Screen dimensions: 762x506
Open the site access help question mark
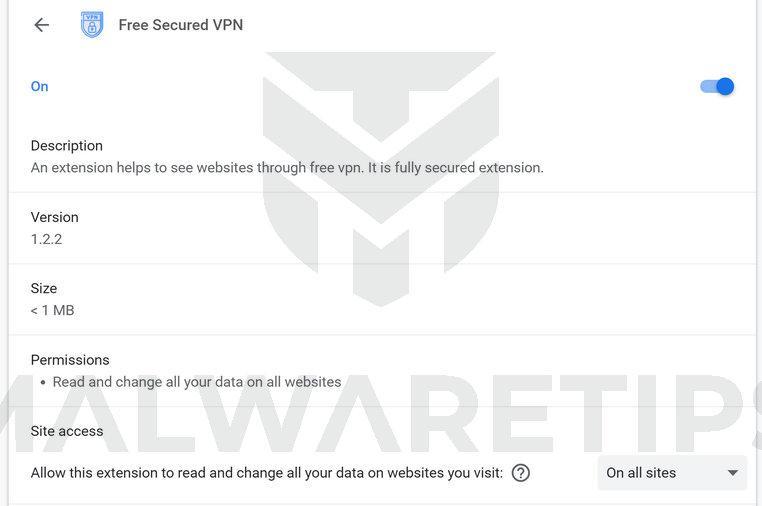[520, 473]
